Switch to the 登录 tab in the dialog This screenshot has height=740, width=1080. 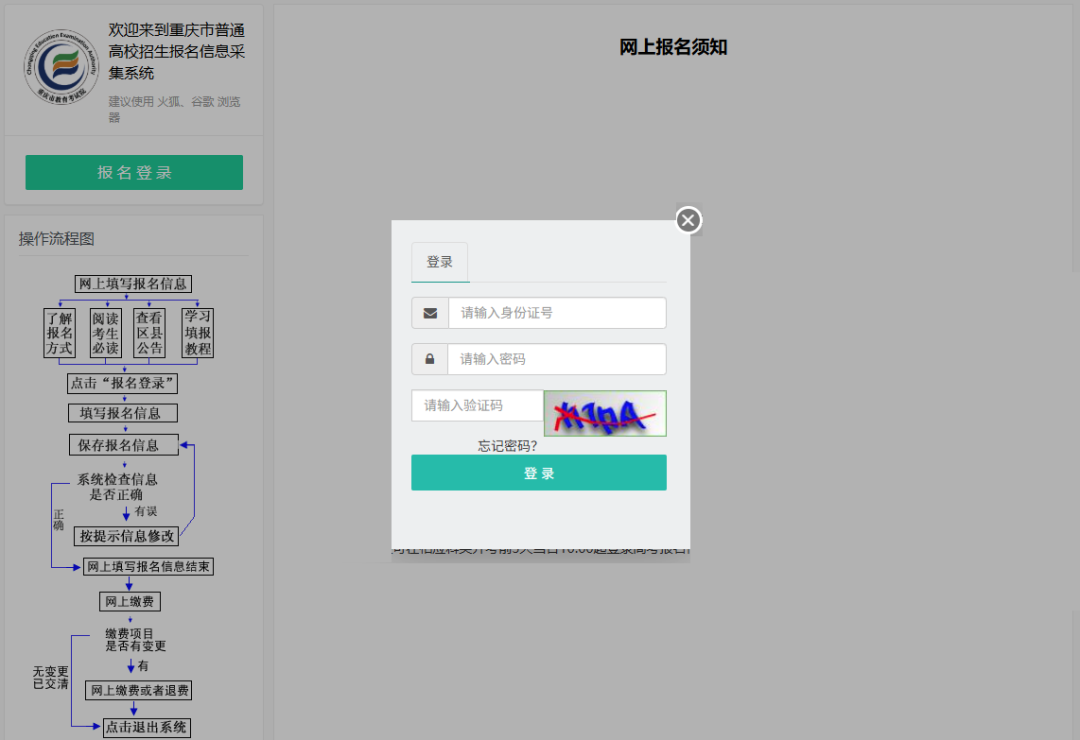pos(439,262)
